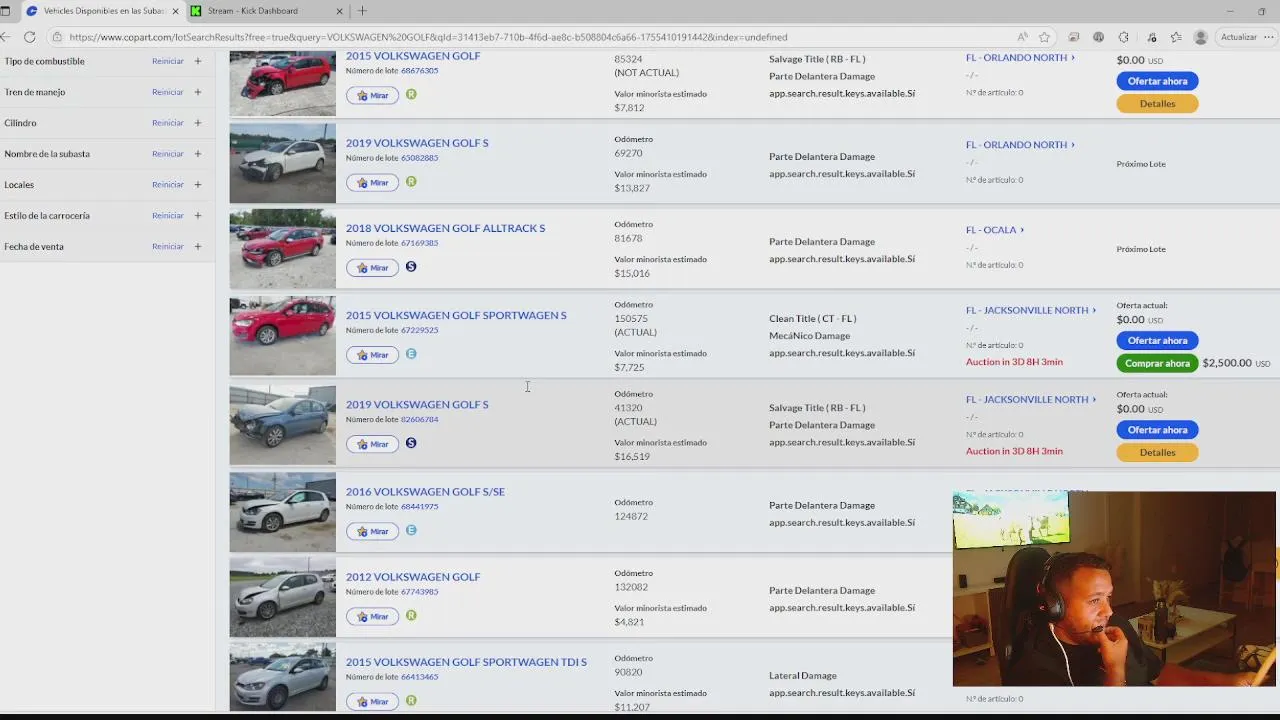Watch the Golf Alltrack S with Mirar
This screenshot has width=1280, height=720.
pos(372,267)
